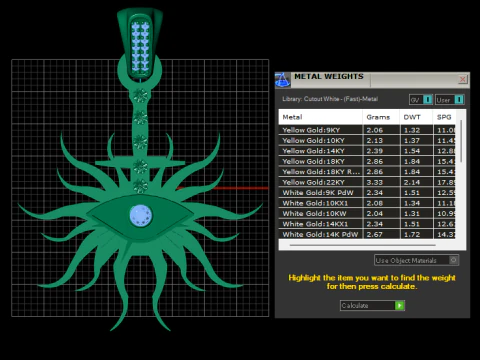Click the 2.14 DWT value
This screenshot has height=360, width=480.
(x=412, y=182)
